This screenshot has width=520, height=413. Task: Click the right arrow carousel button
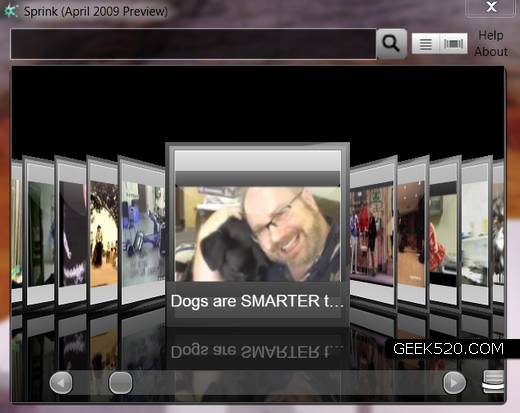(x=454, y=383)
